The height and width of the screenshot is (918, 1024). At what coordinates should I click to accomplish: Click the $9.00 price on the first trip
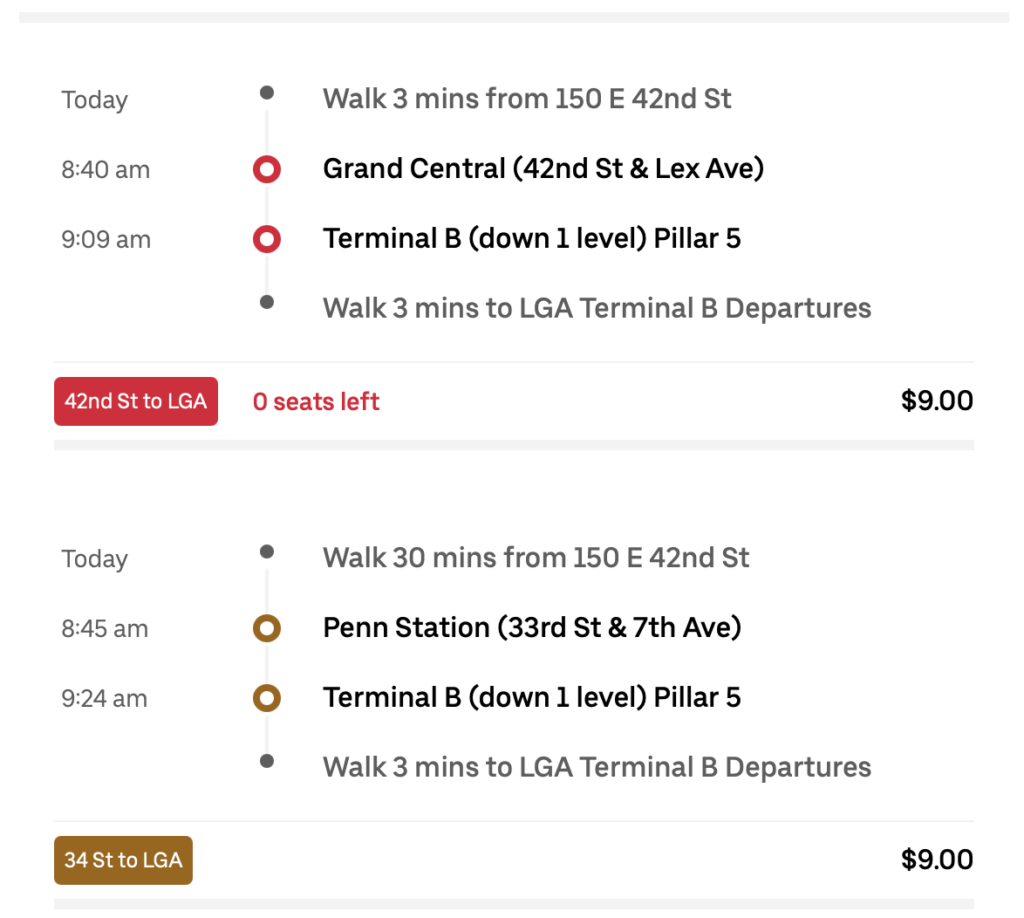[x=938, y=400]
